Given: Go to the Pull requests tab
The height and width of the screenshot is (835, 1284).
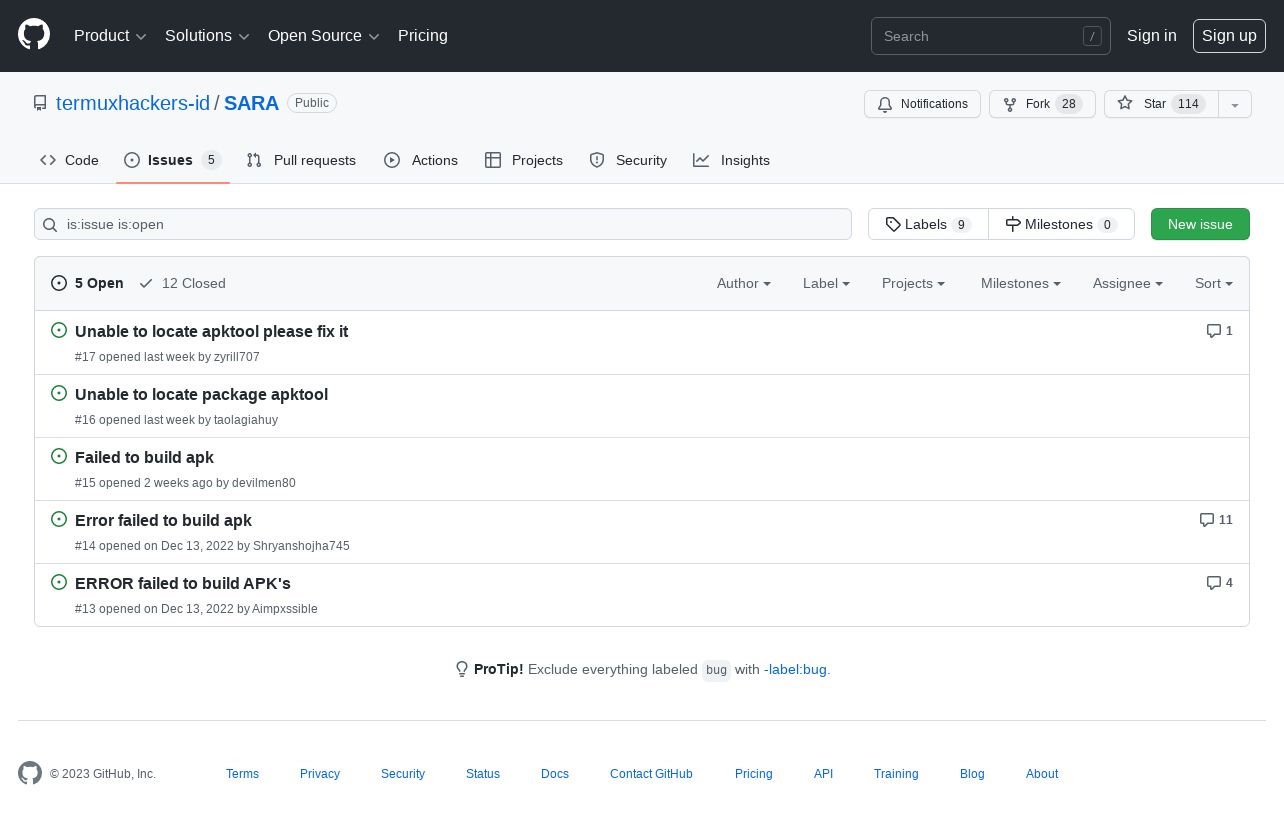Looking at the screenshot, I should 301,160.
